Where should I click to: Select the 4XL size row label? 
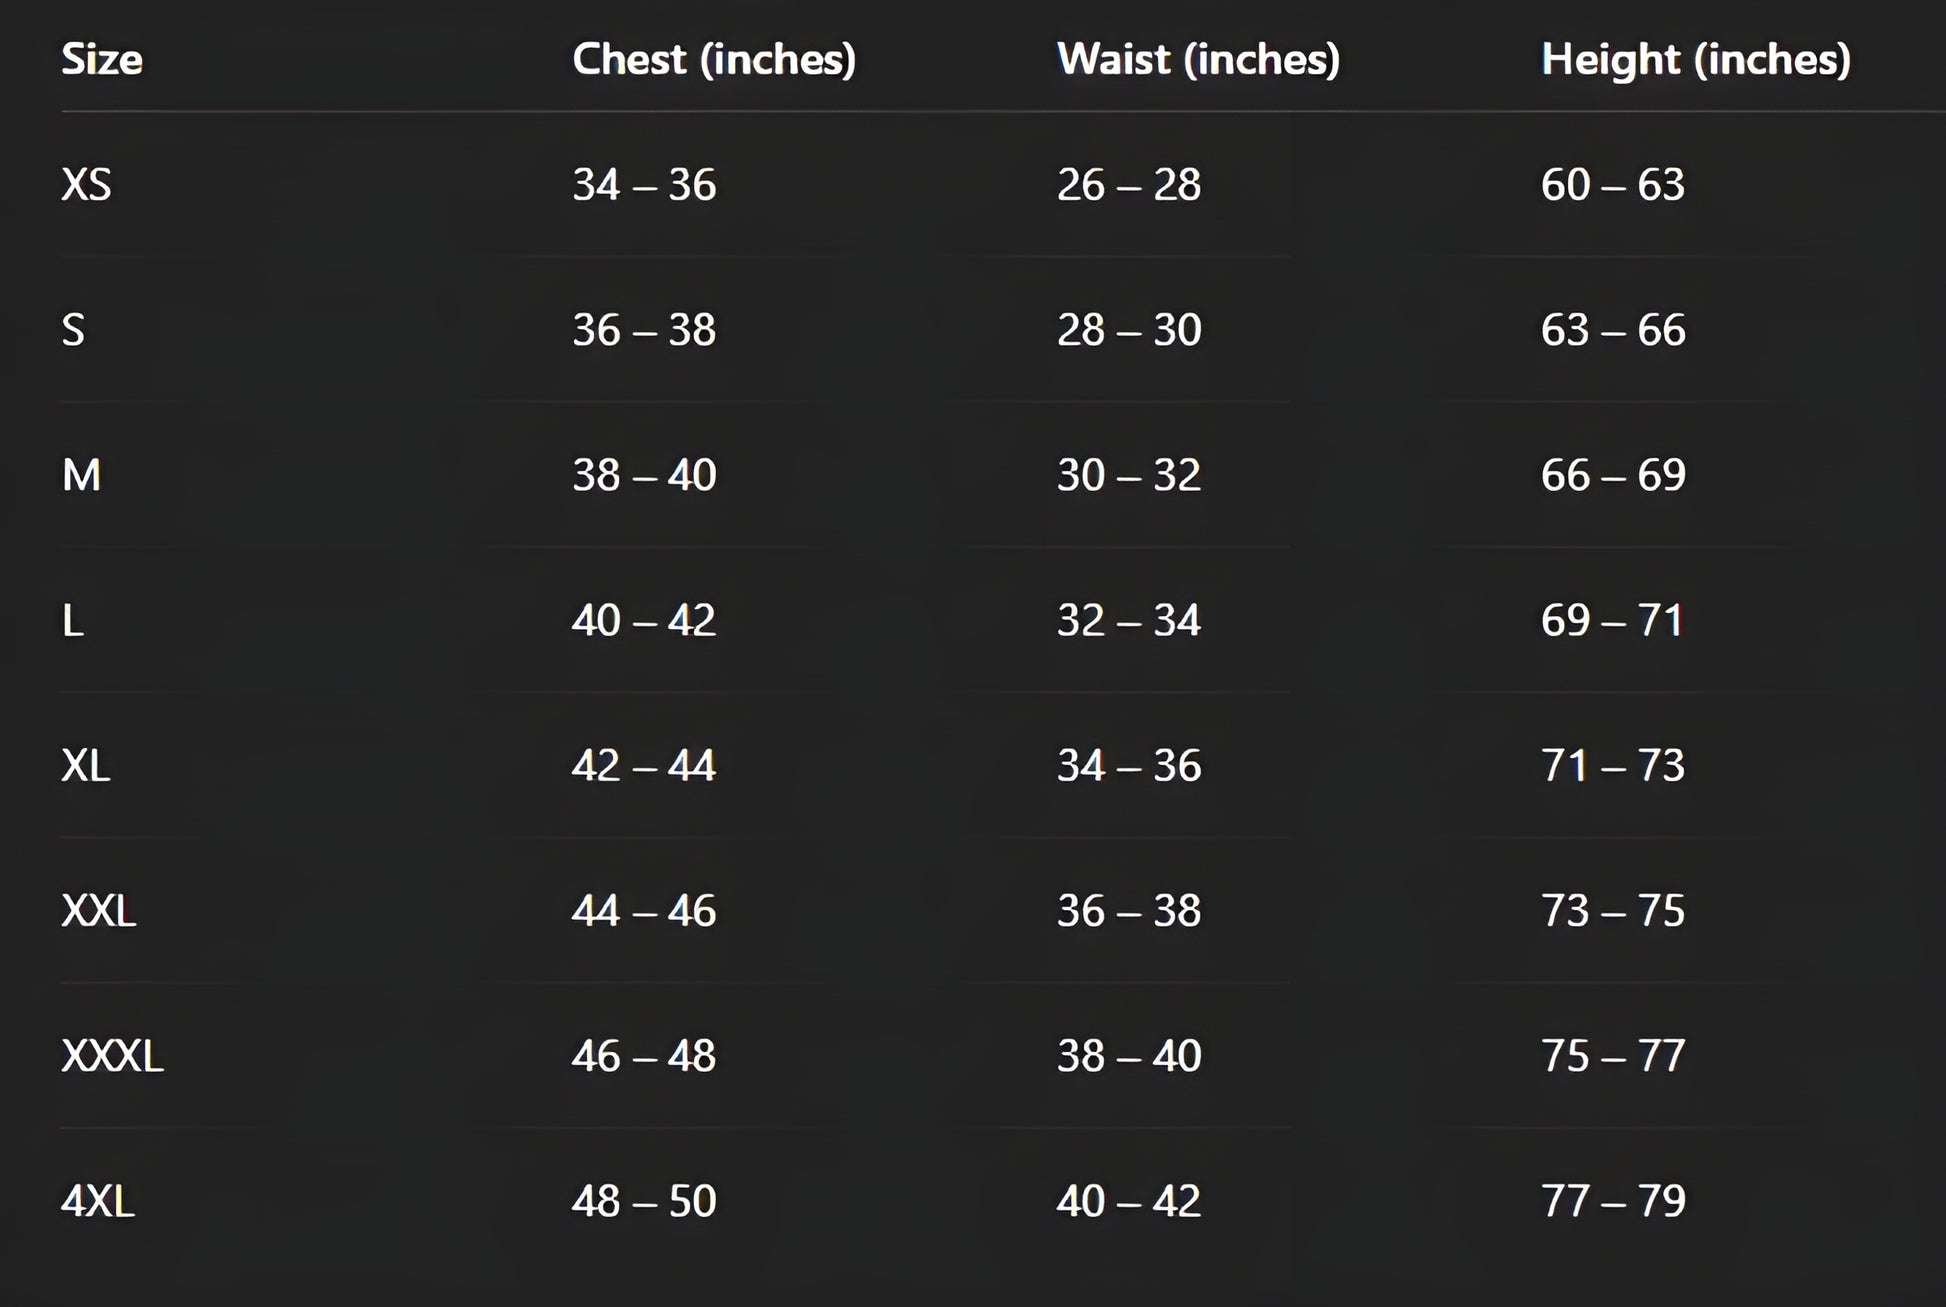click(98, 1201)
